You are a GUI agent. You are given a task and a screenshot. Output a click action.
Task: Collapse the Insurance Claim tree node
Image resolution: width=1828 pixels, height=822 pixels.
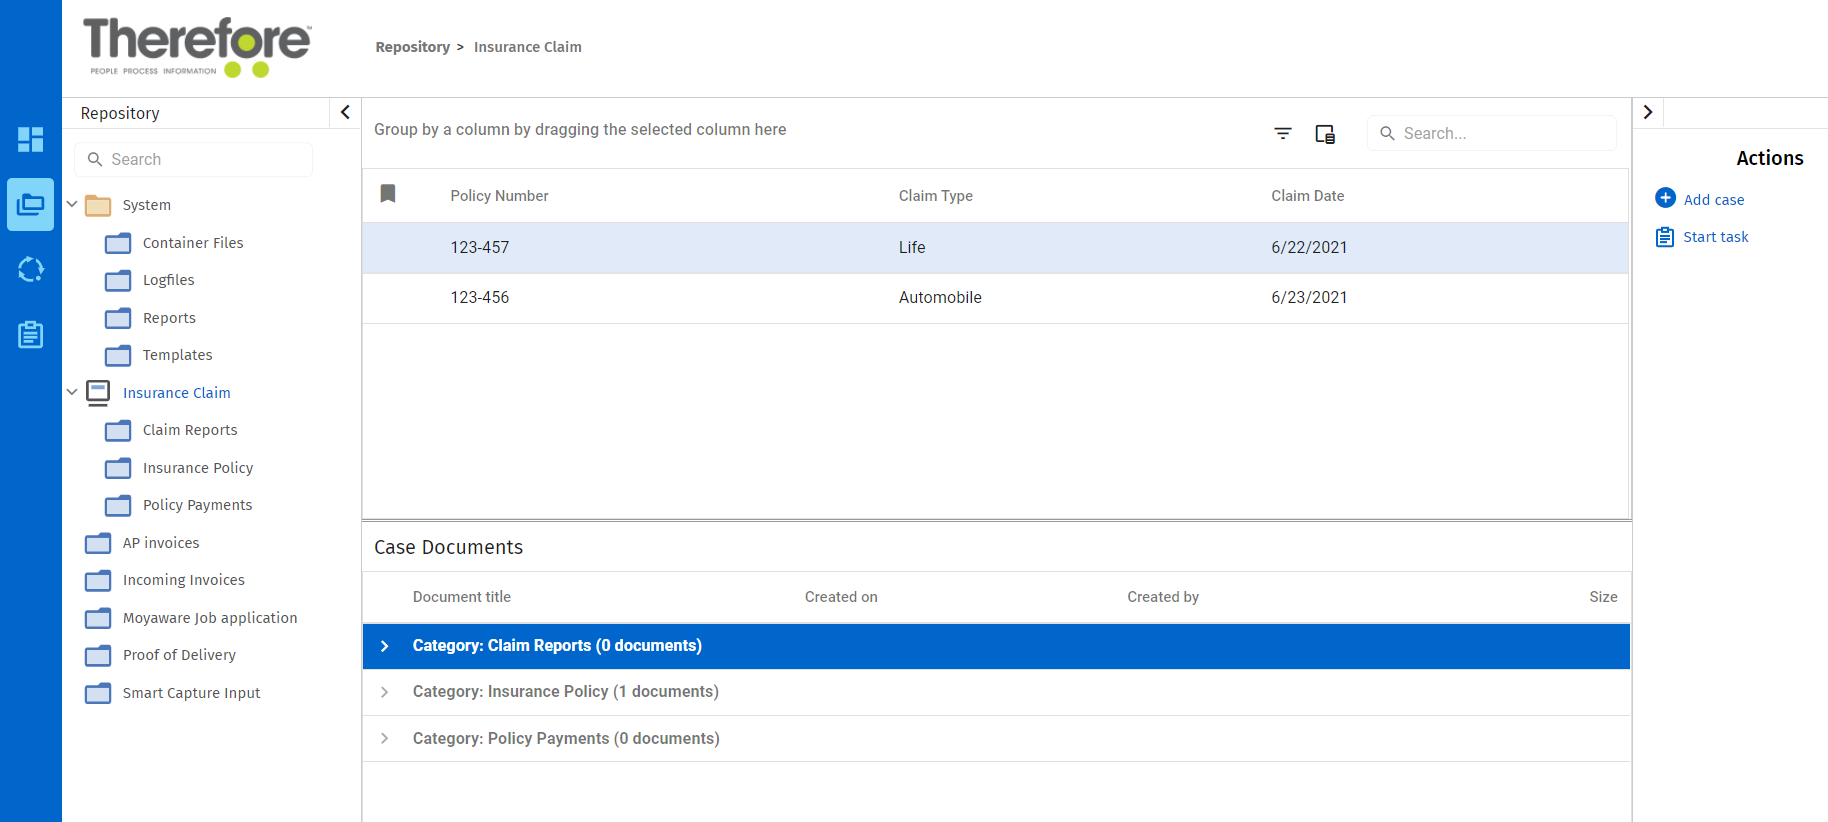click(x=72, y=392)
